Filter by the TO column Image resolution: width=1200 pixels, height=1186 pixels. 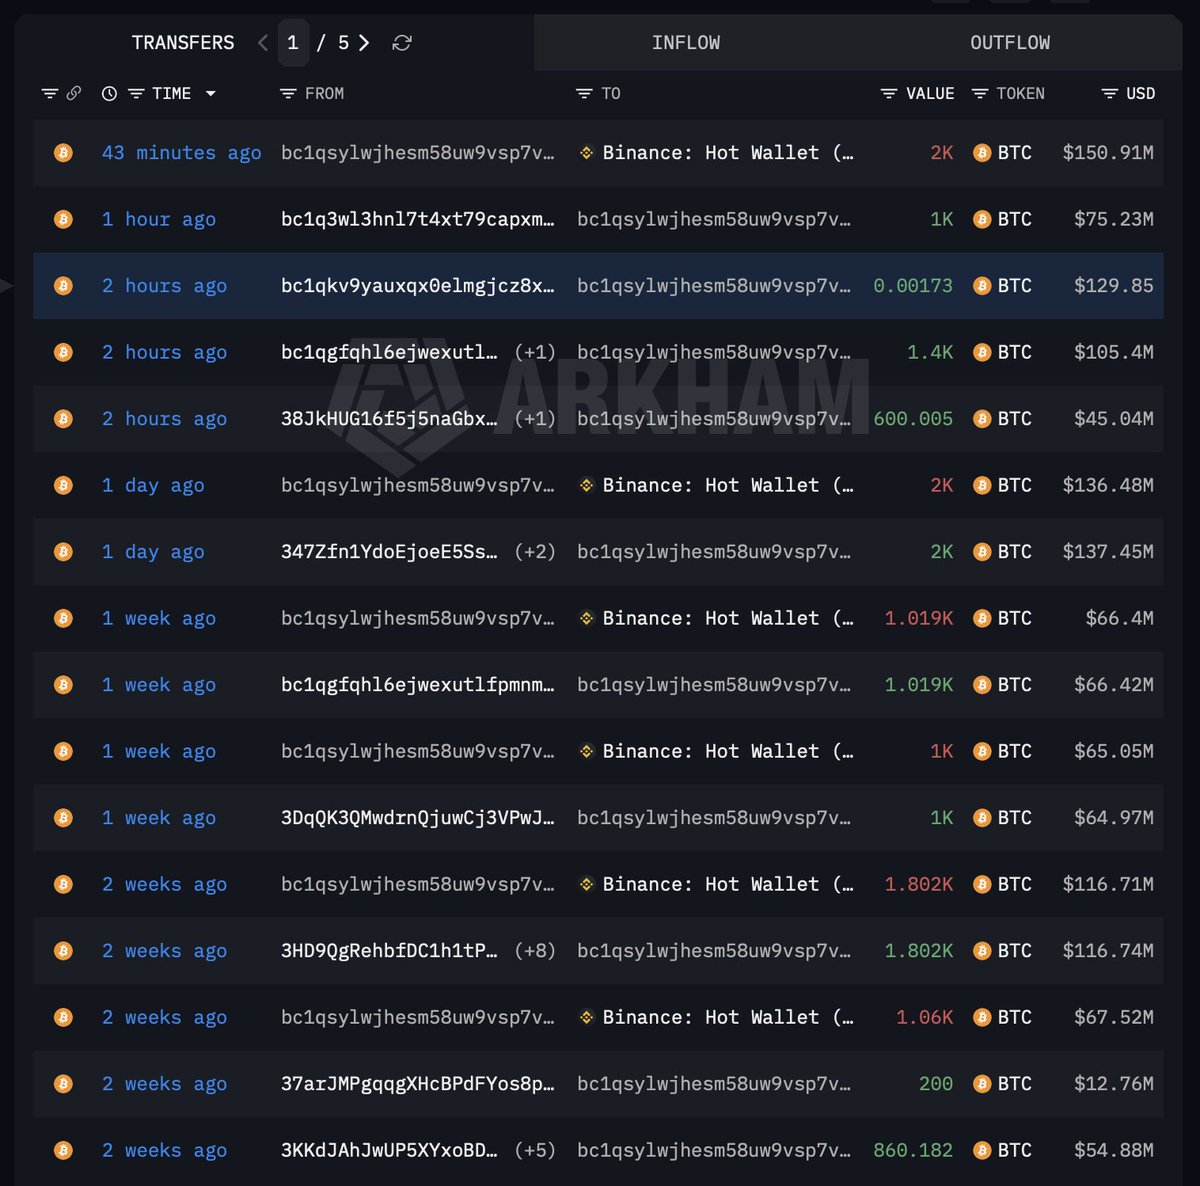[585, 93]
